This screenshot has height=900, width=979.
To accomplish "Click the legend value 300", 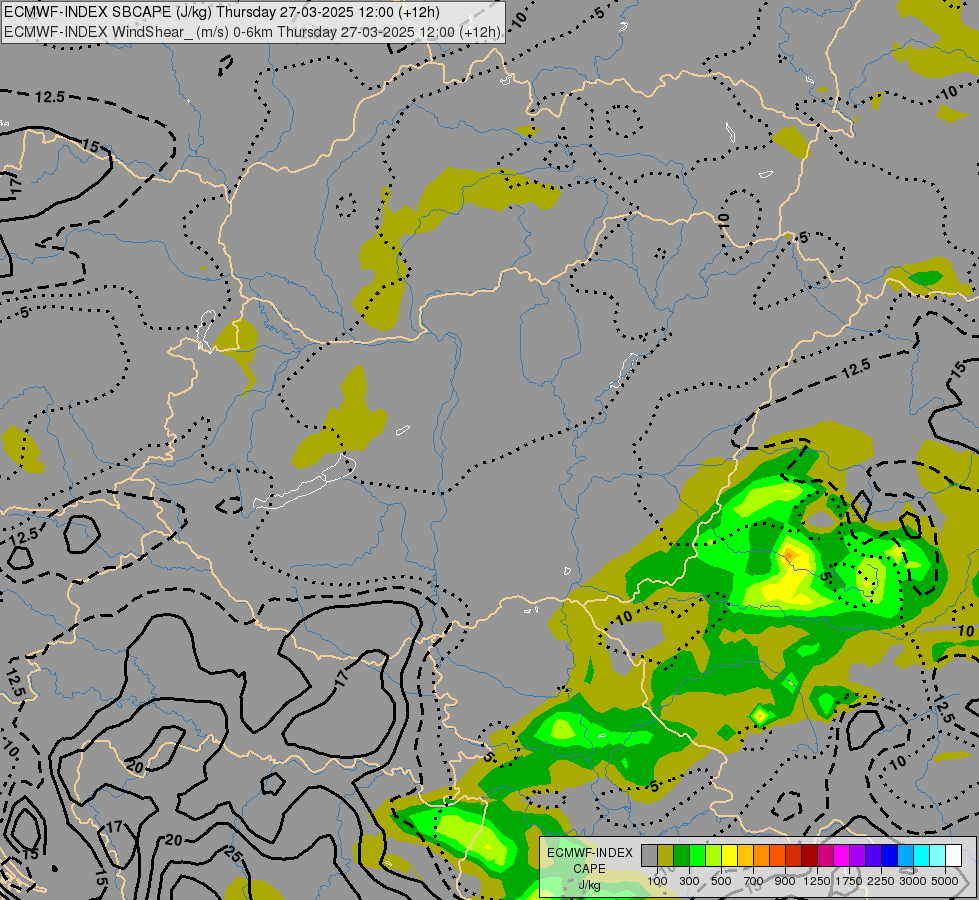I will [689, 881].
